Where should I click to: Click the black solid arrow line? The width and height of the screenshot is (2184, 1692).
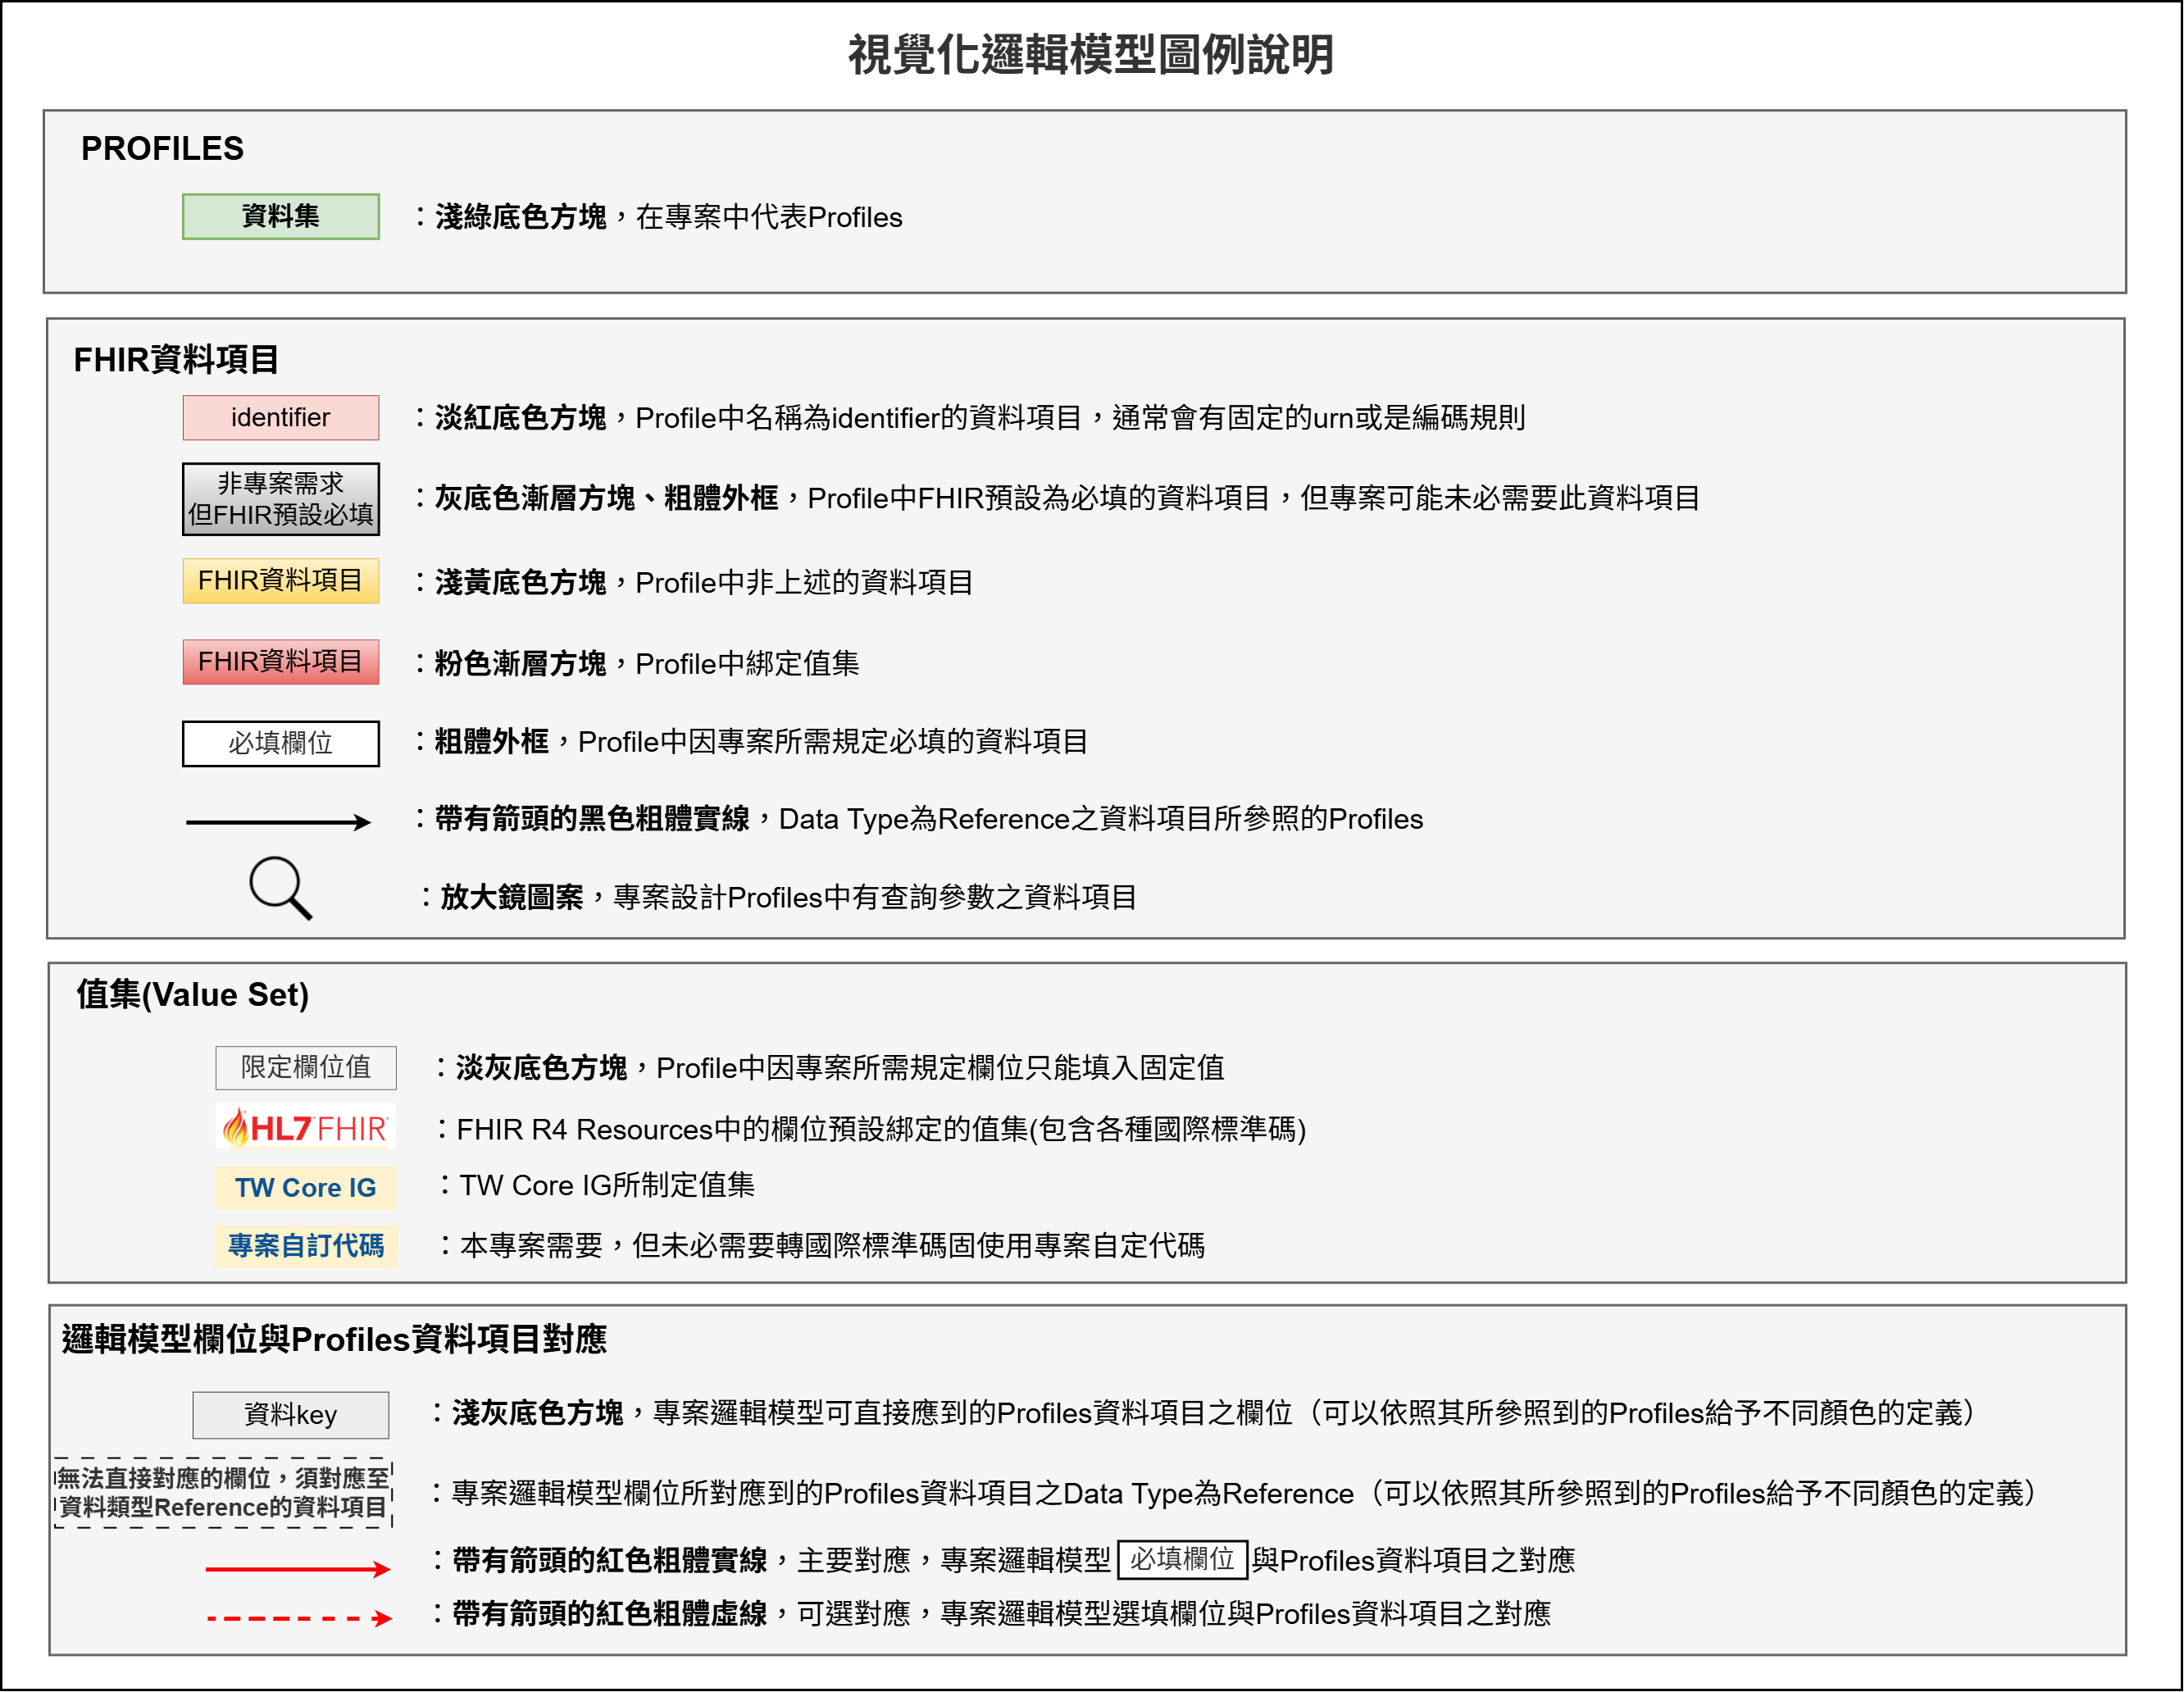(x=277, y=822)
